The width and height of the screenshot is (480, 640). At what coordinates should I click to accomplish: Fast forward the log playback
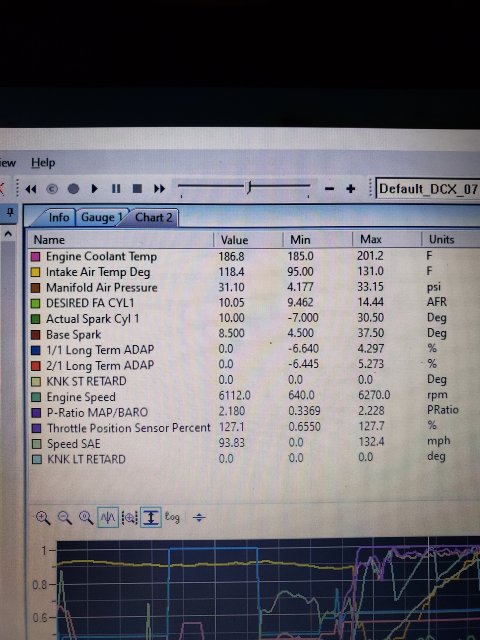click(x=160, y=189)
